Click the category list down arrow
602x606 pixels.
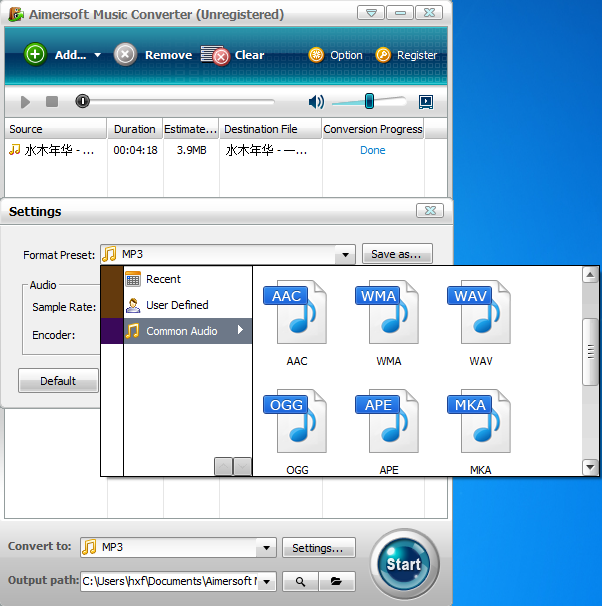[242, 466]
